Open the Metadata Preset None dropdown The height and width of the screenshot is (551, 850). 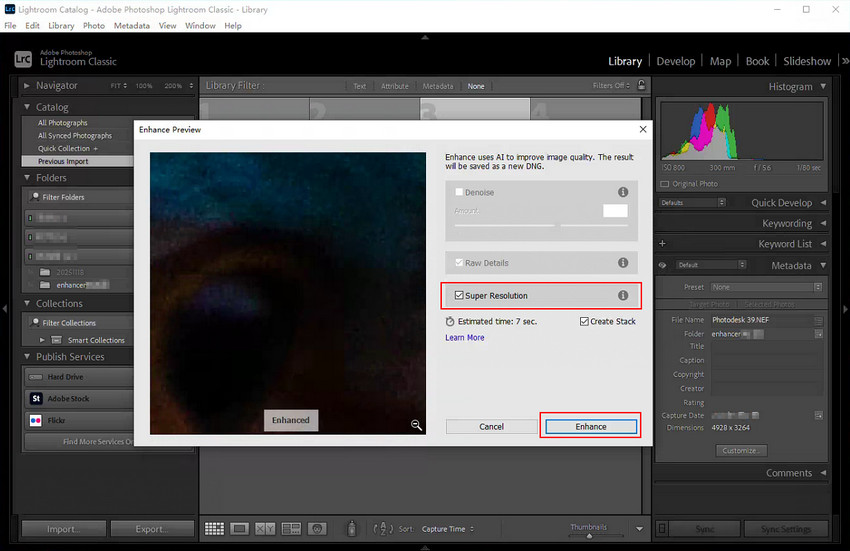point(766,287)
